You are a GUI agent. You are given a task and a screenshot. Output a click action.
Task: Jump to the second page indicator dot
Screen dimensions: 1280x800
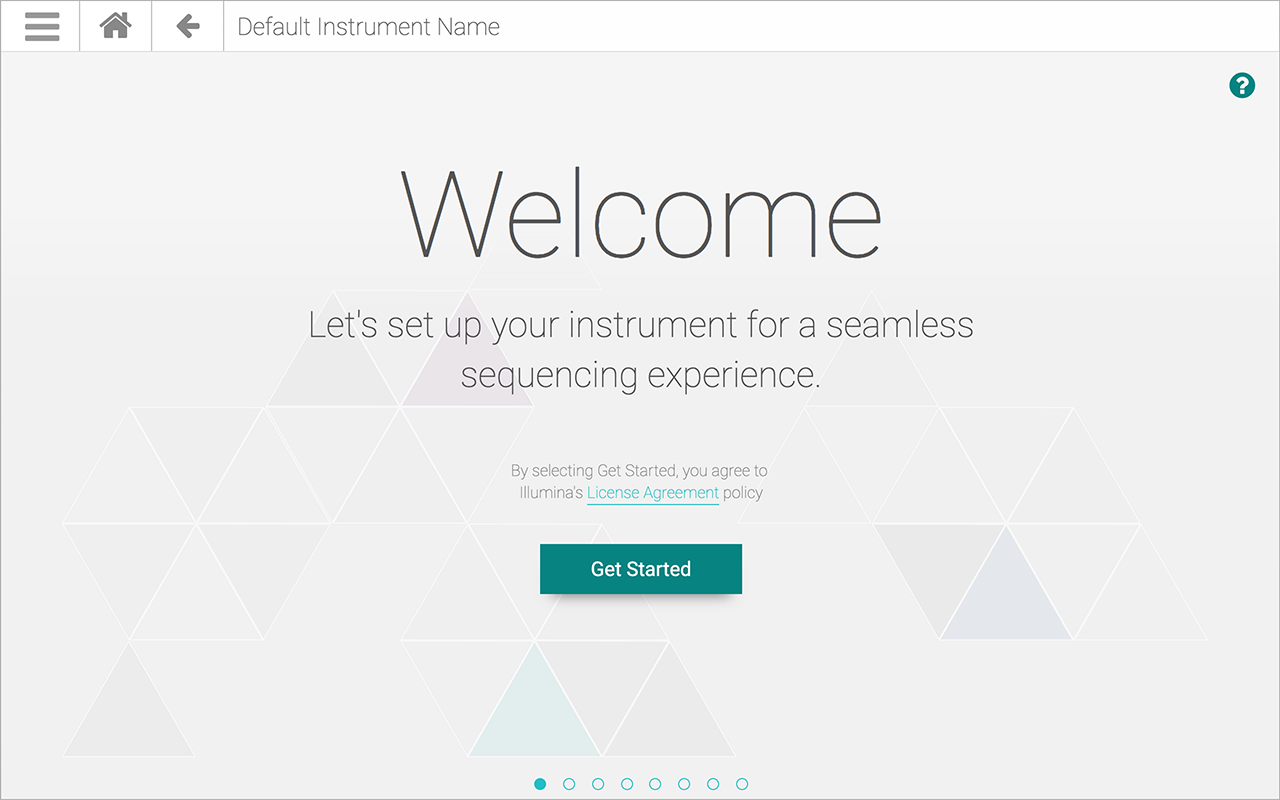(569, 784)
